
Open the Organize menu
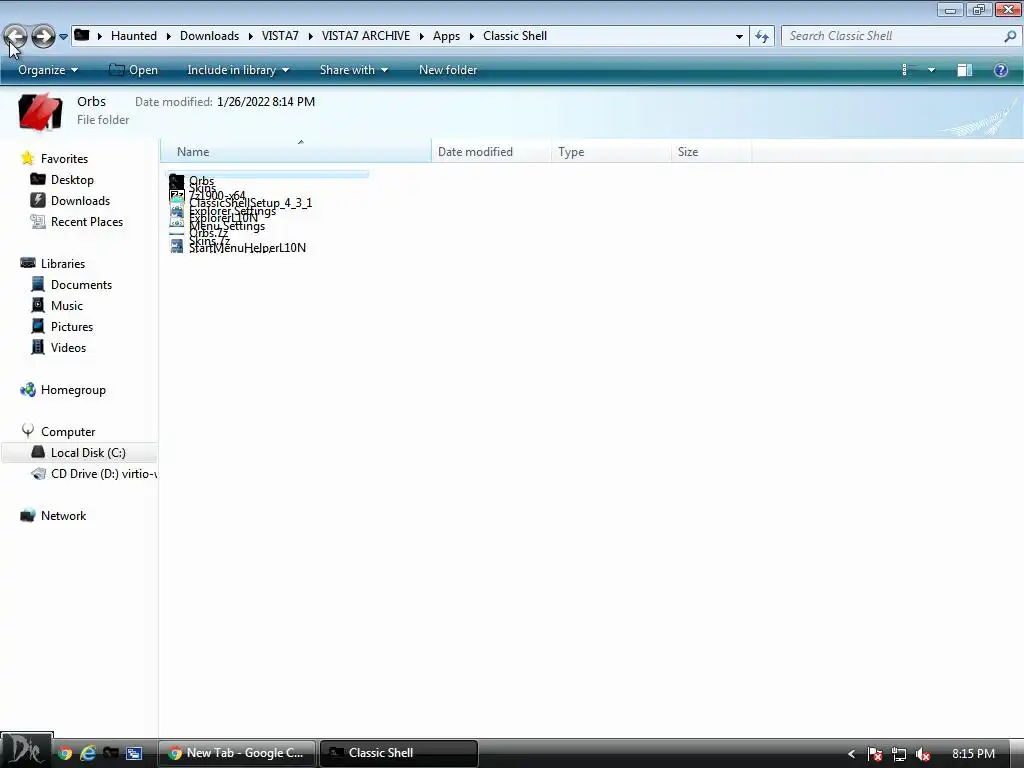click(x=48, y=70)
